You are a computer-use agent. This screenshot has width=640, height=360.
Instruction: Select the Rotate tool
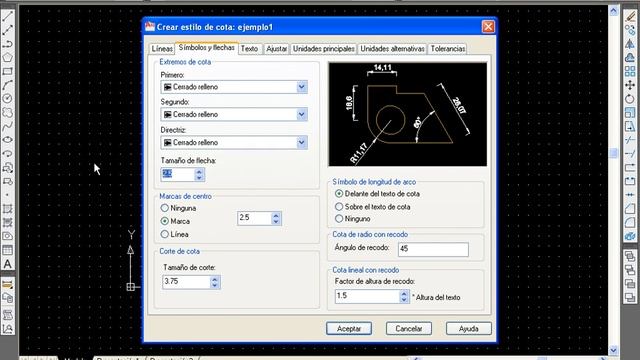pos(630,99)
